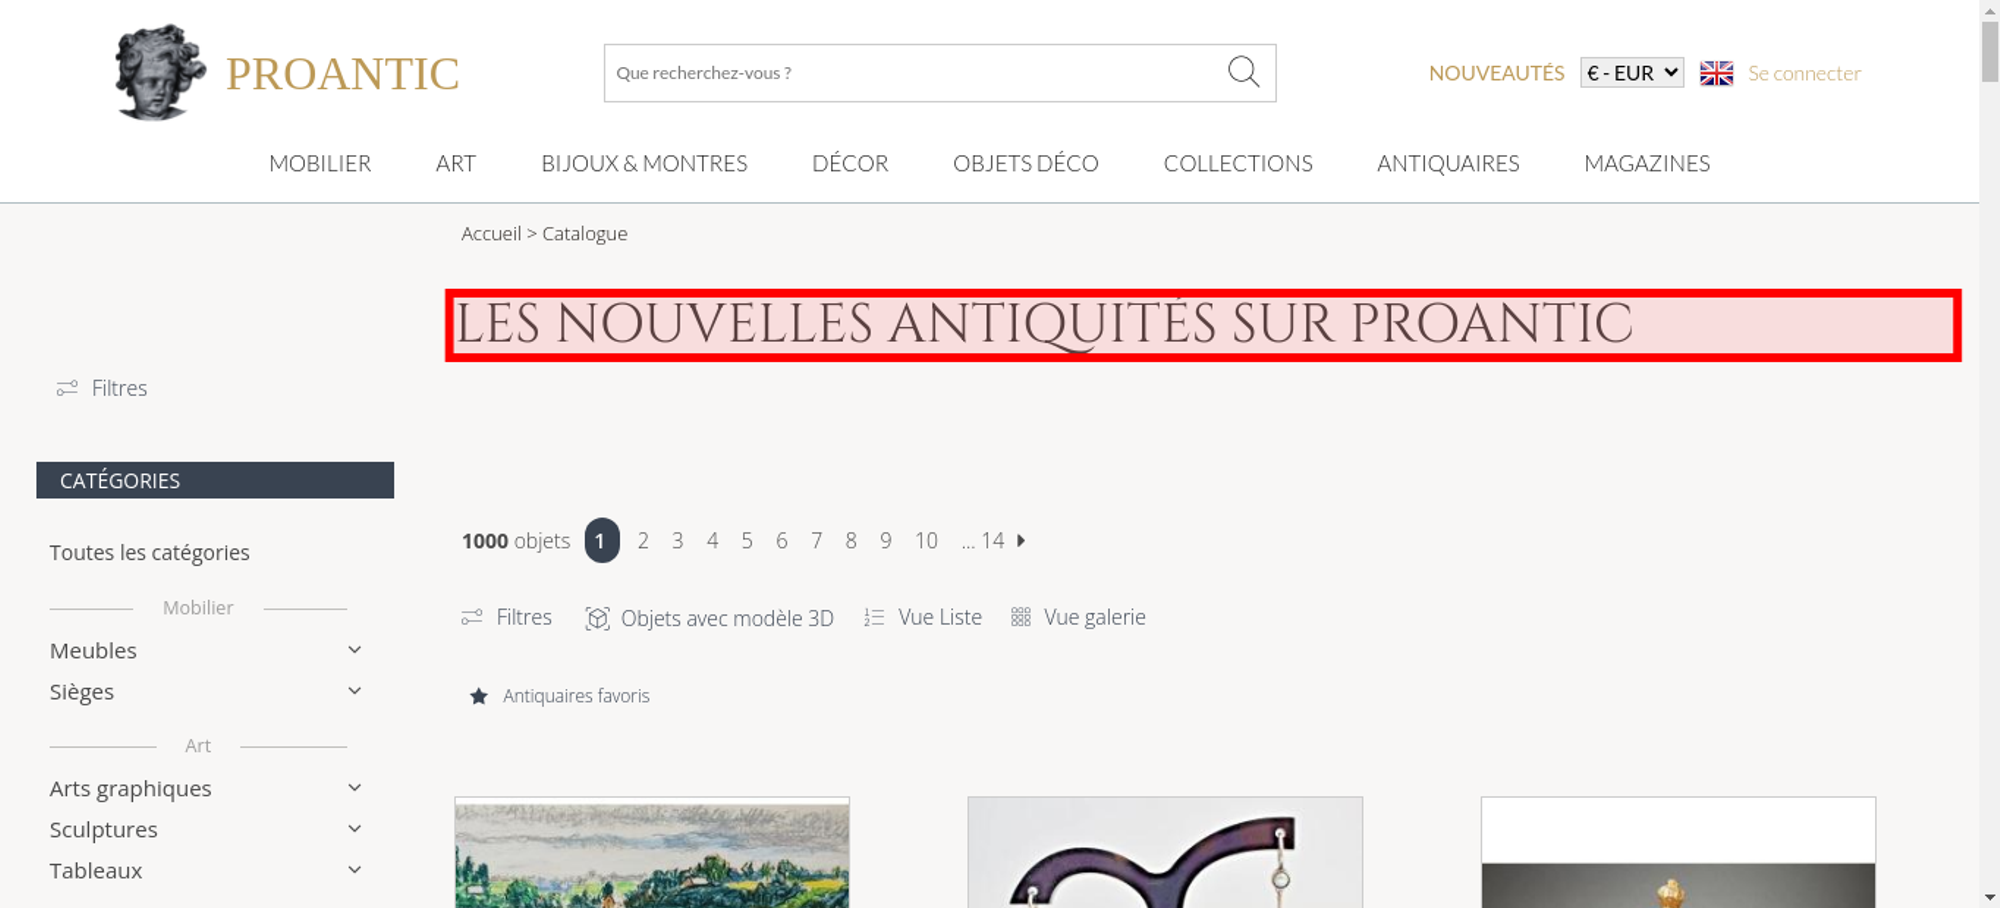This screenshot has width=2000, height=908.
Task: Click the search magnifier icon
Action: pos(1243,72)
